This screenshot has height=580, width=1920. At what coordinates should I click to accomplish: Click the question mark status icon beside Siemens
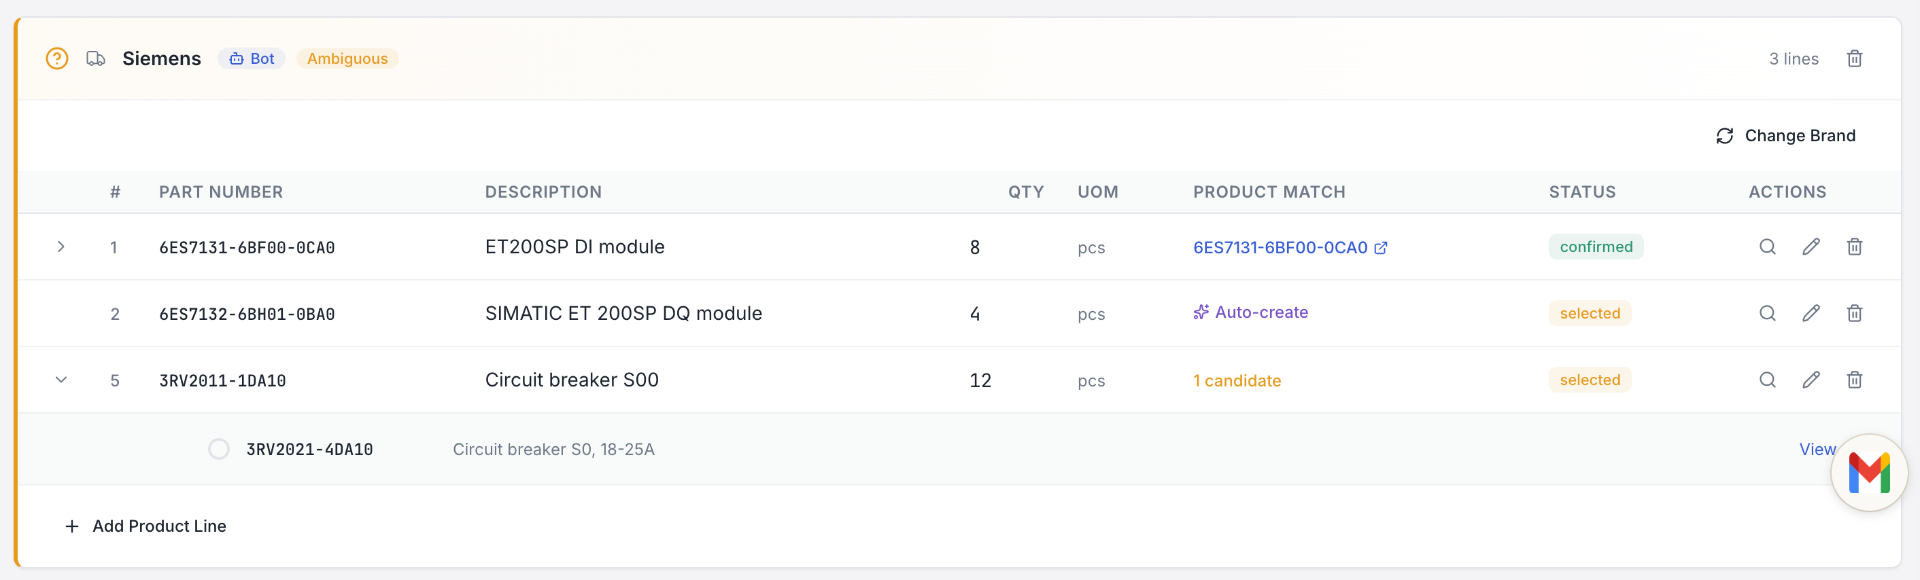point(57,59)
